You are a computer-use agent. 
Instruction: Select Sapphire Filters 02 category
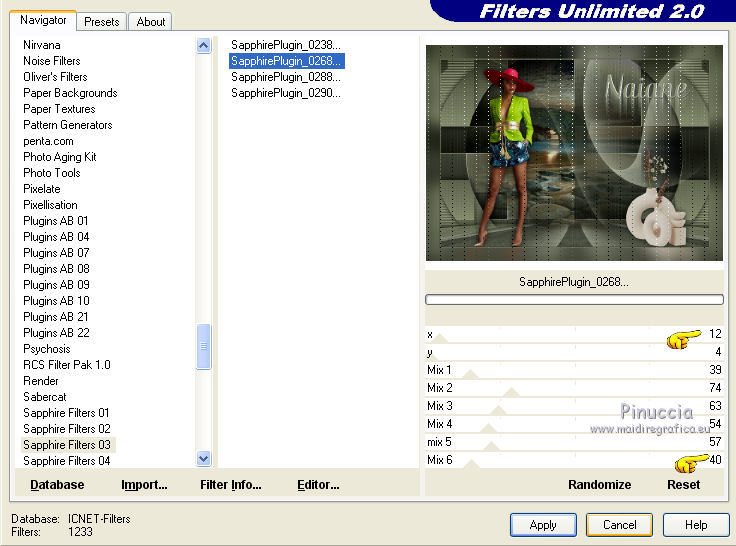67,429
